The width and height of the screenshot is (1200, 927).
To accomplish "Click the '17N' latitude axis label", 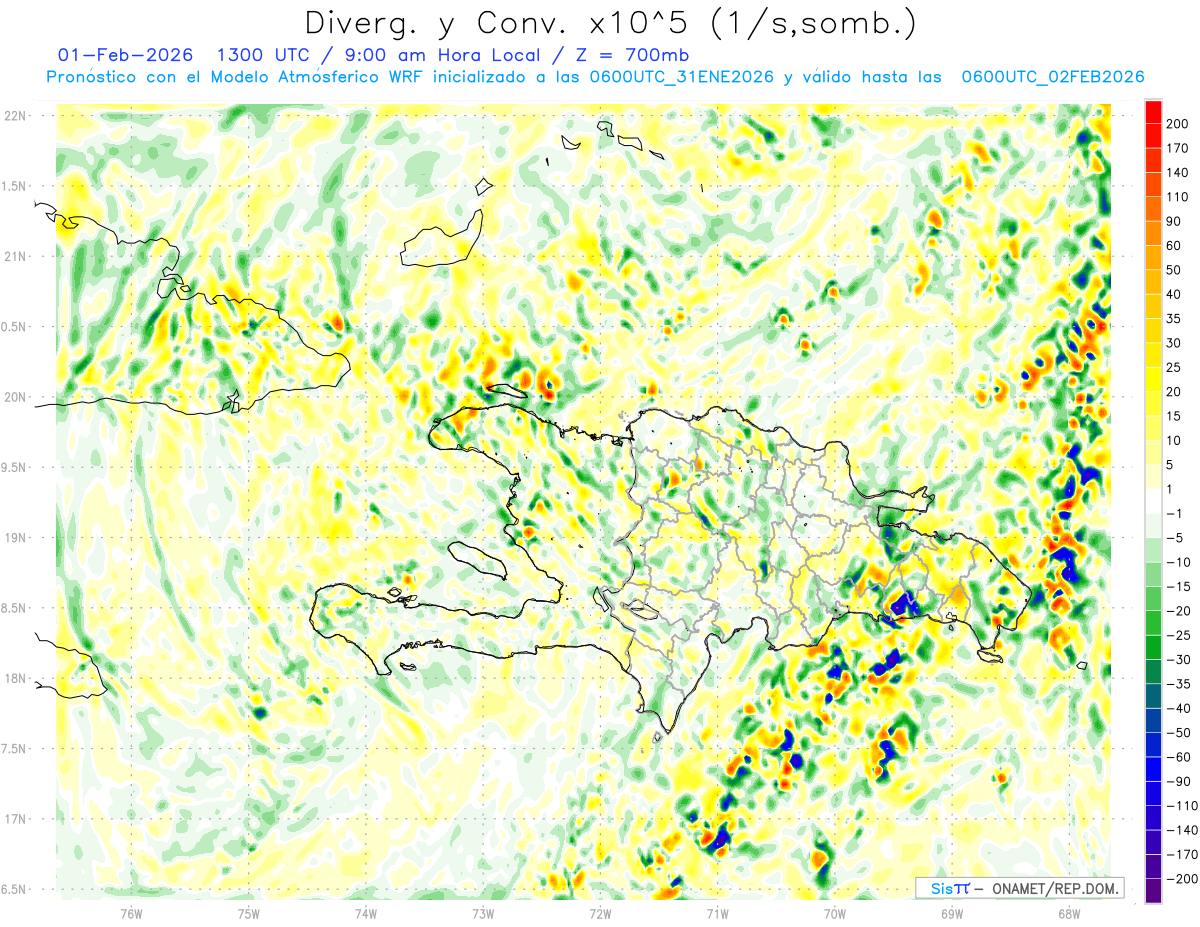I will [x=16, y=819].
